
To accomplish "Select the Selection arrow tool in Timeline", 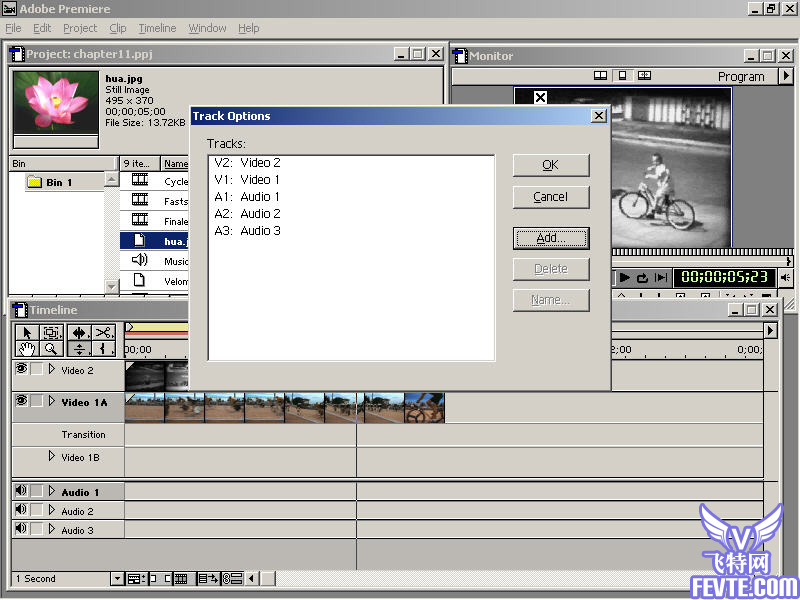I will point(27,333).
